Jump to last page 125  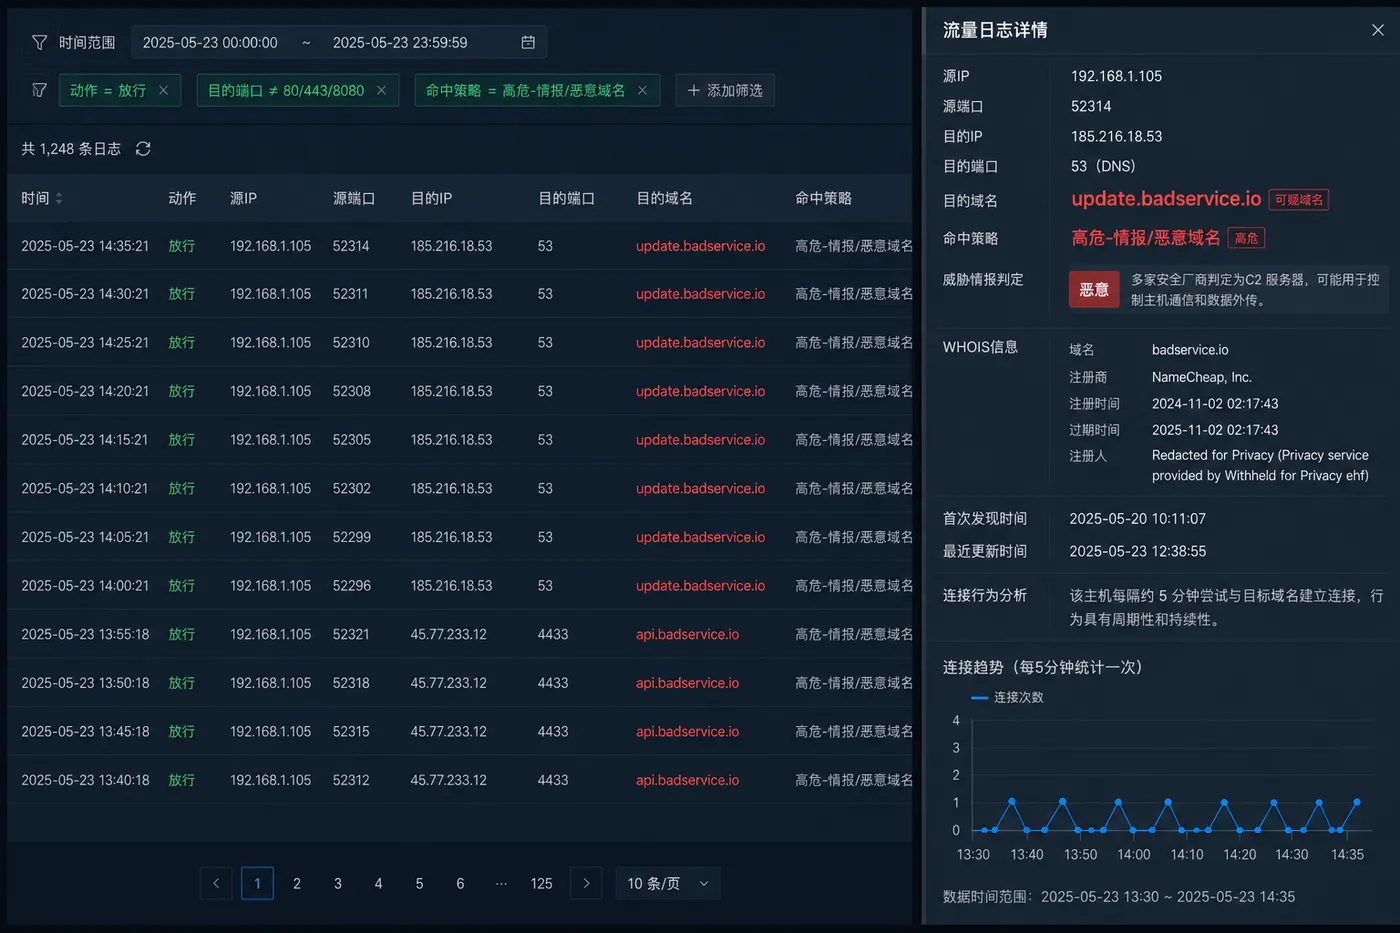tap(541, 883)
